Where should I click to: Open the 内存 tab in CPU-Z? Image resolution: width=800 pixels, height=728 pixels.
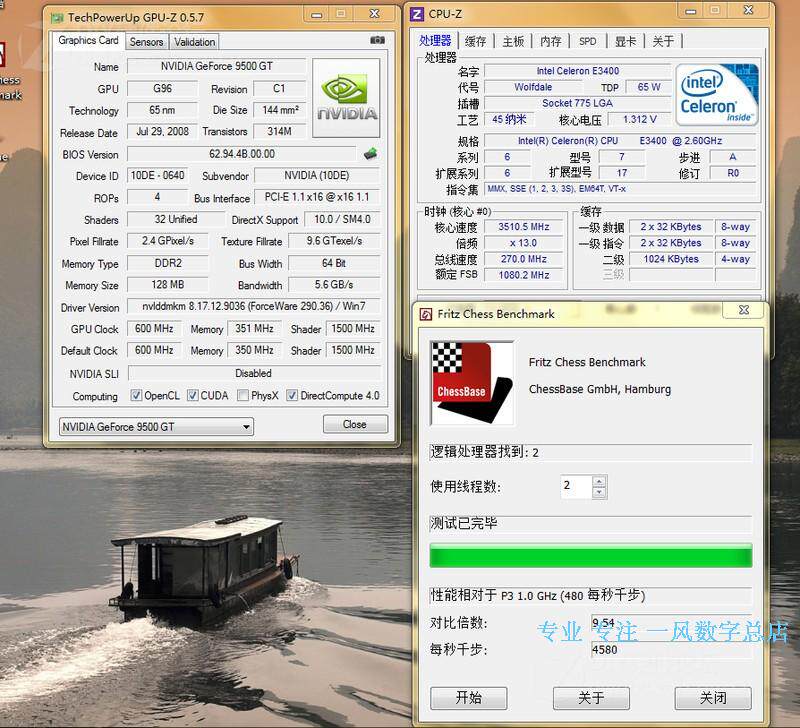tap(551, 41)
